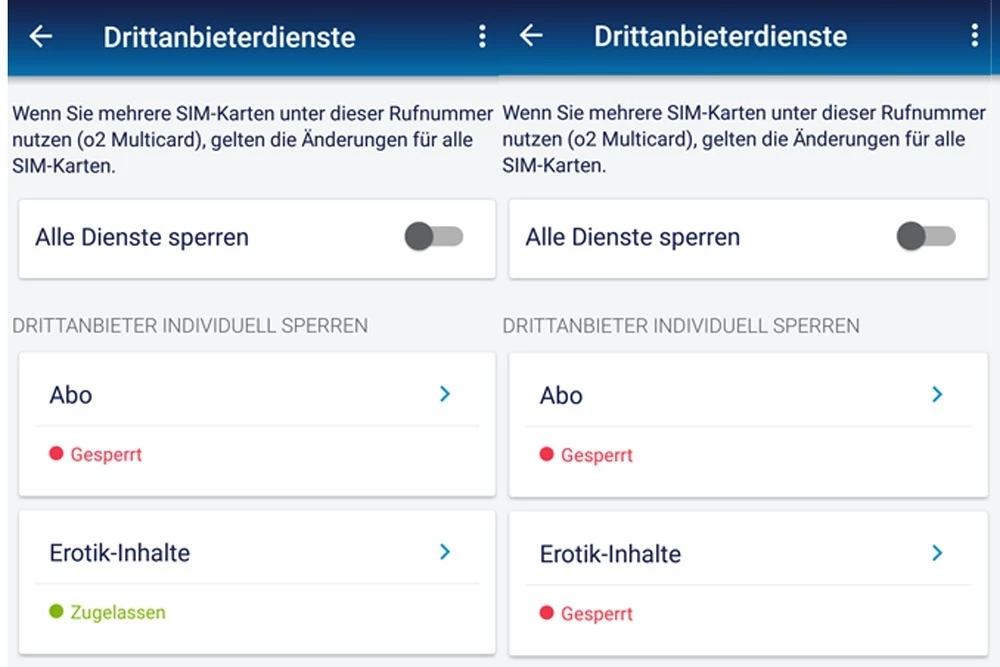Open the three-dot overflow menu on right screen
This screenshot has height=667, width=1000.
(x=974, y=36)
